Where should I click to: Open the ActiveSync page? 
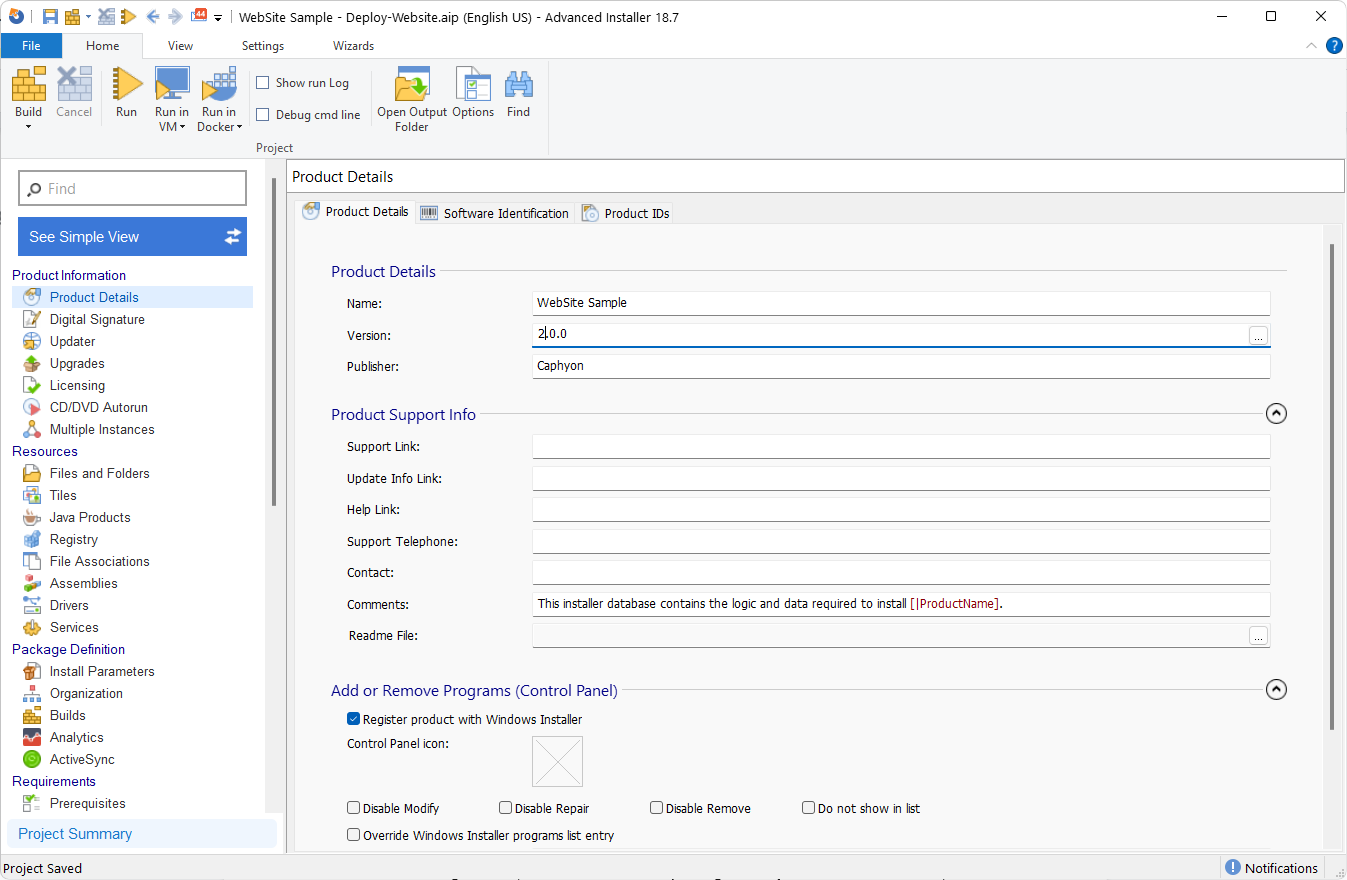82,759
